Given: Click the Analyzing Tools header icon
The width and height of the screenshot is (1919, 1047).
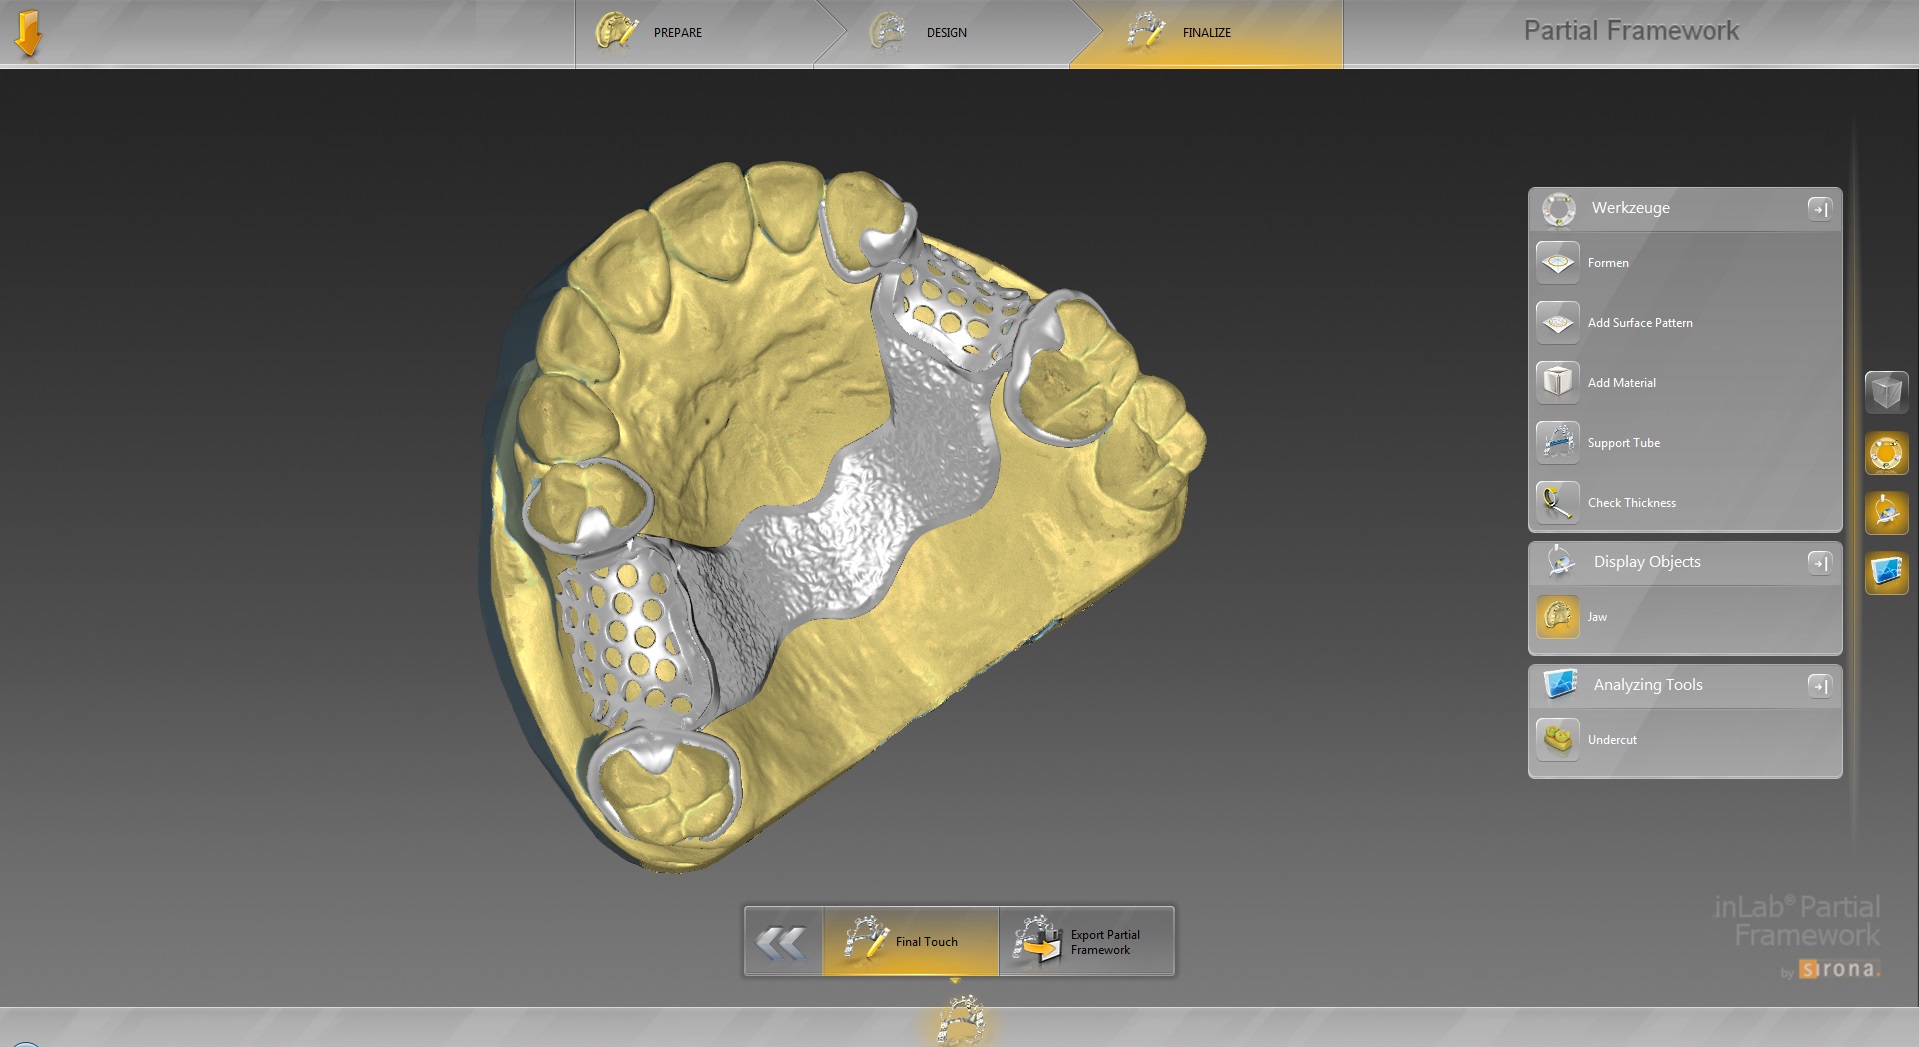Looking at the screenshot, I should 1560,685.
